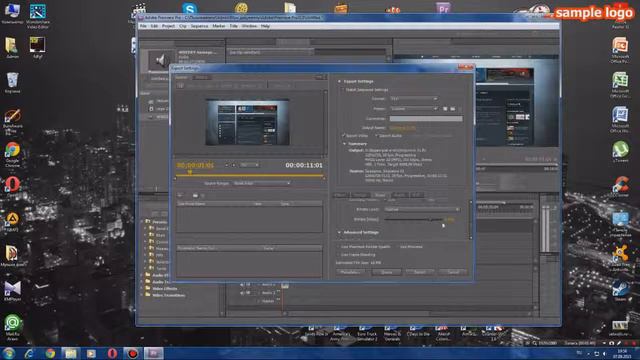Select the Audio Effects folder
640x360 pixels.
coord(158,275)
